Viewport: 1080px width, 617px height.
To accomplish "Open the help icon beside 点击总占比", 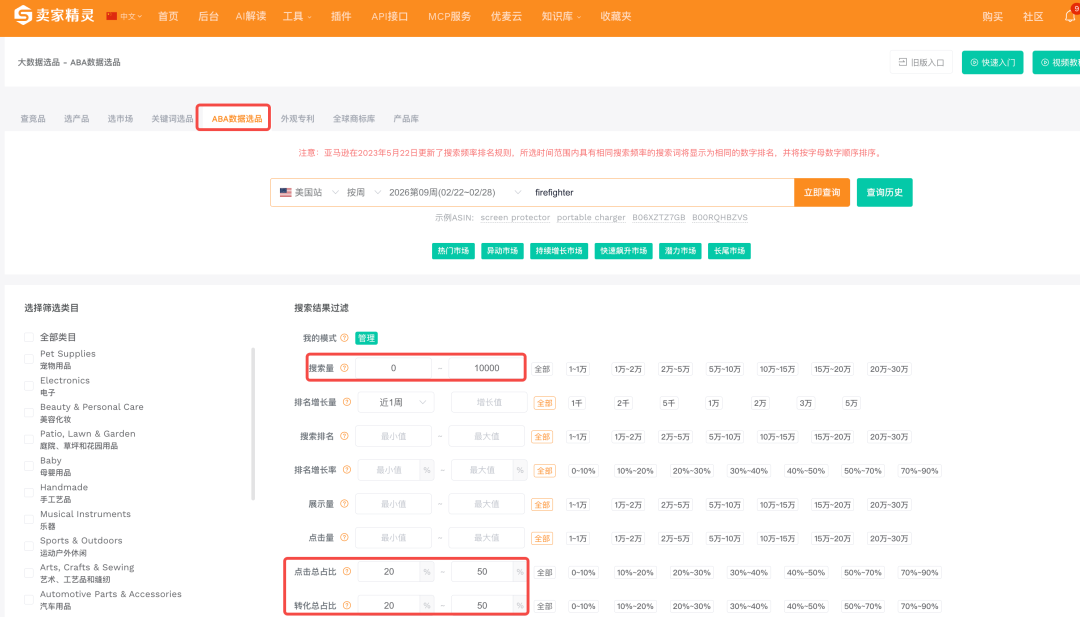I will [x=345, y=571].
